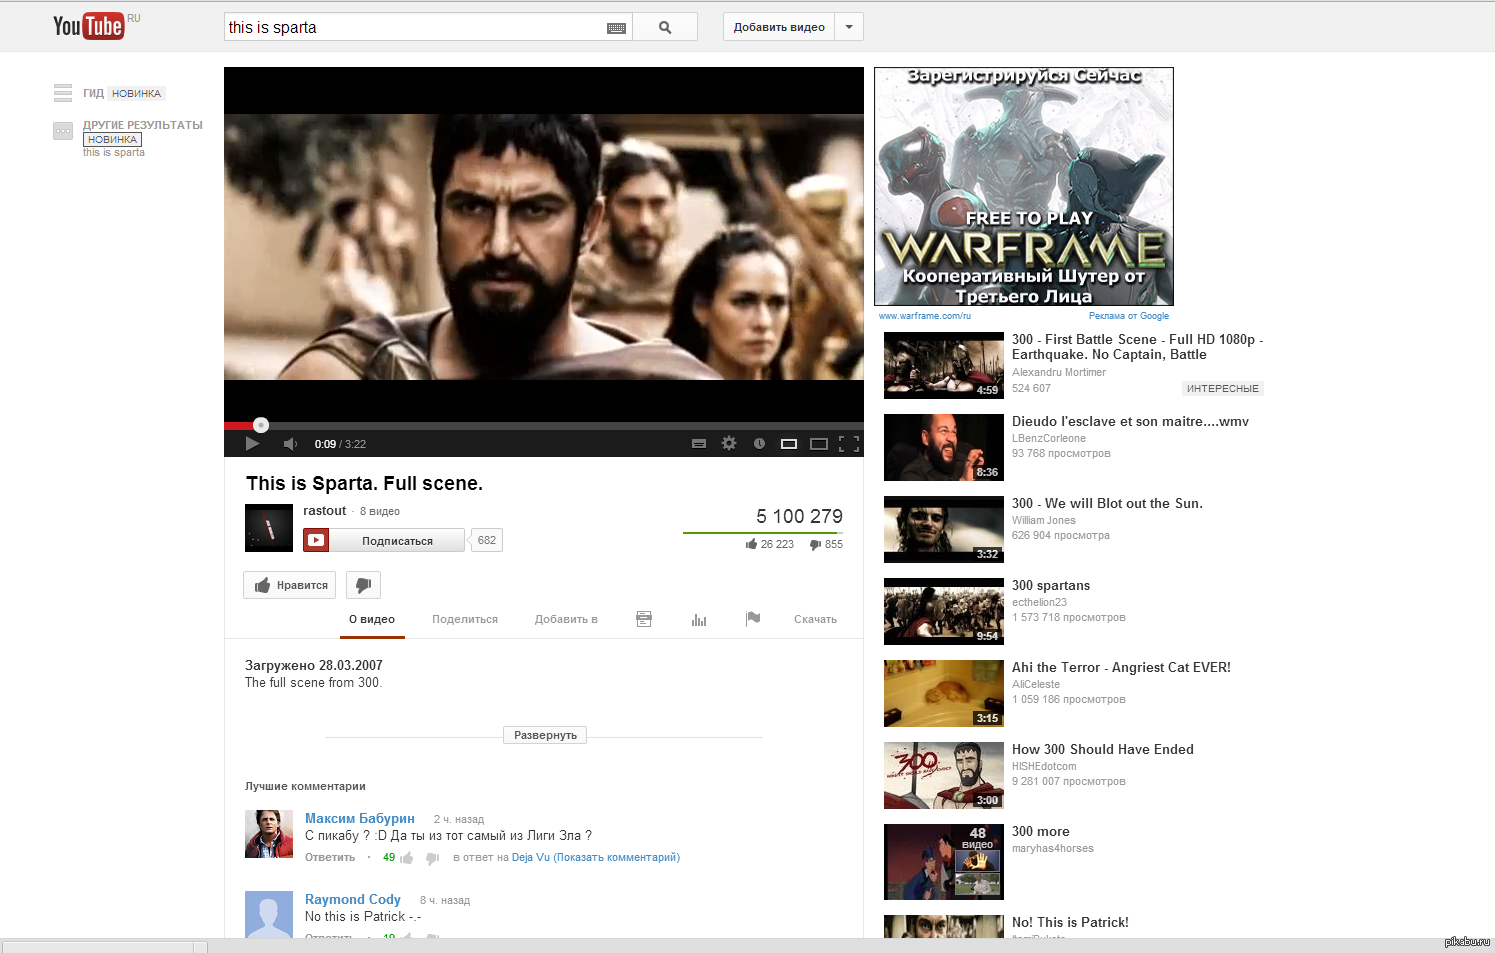Open the Добавить в tab
Screen dimensions: 1495x953
(566, 620)
